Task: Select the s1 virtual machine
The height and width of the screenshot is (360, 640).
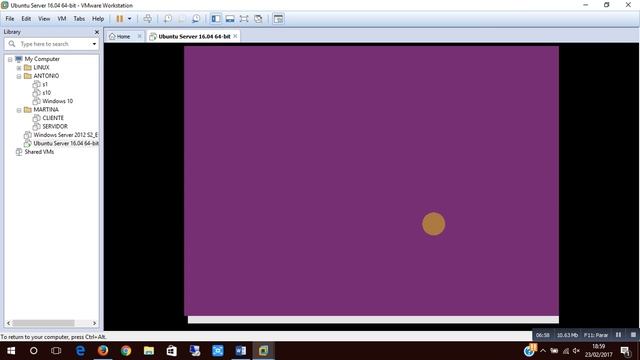Action: [45, 84]
